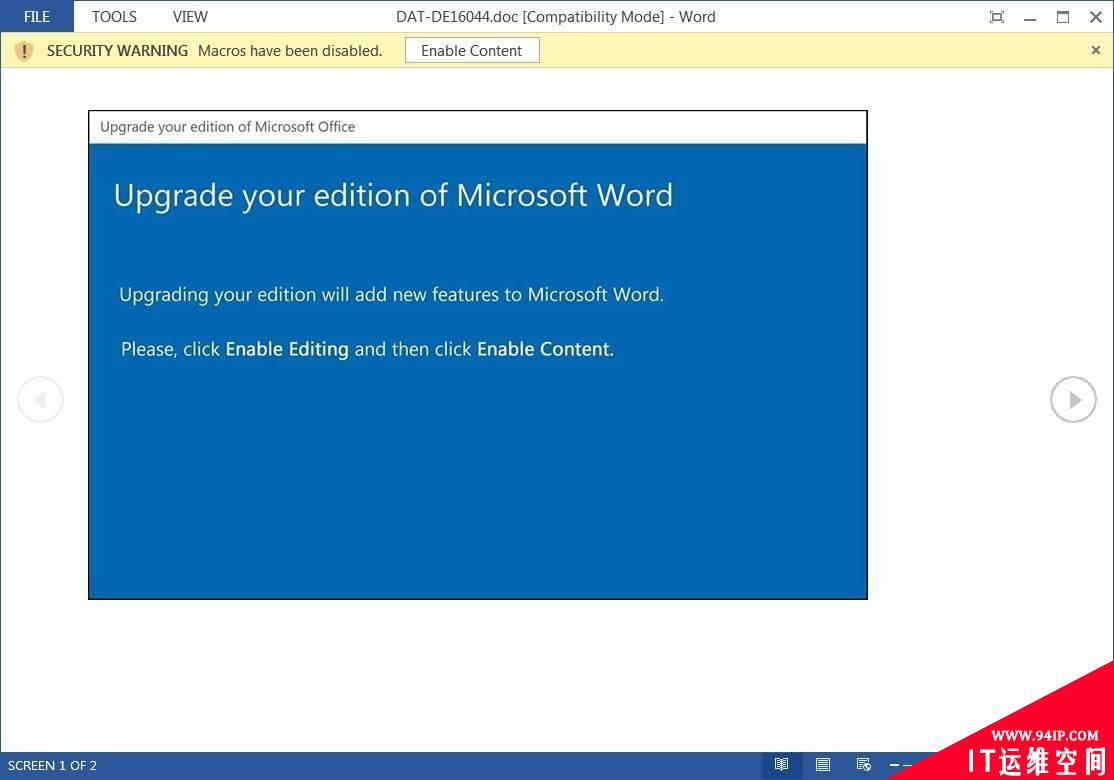Switch to Read Mode view icon
This screenshot has width=1114, height=780.
pos(782,764)
